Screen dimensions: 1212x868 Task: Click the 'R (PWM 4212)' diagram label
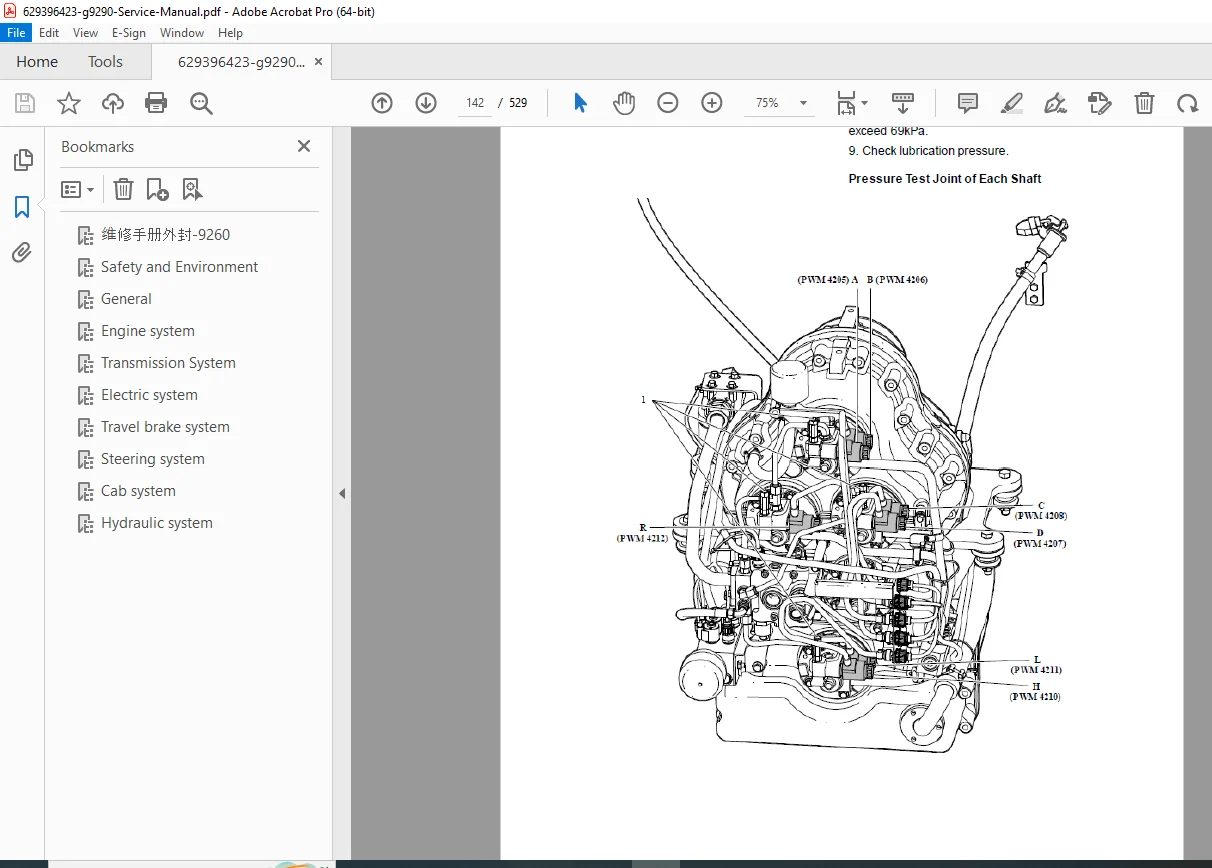(643, 532)
